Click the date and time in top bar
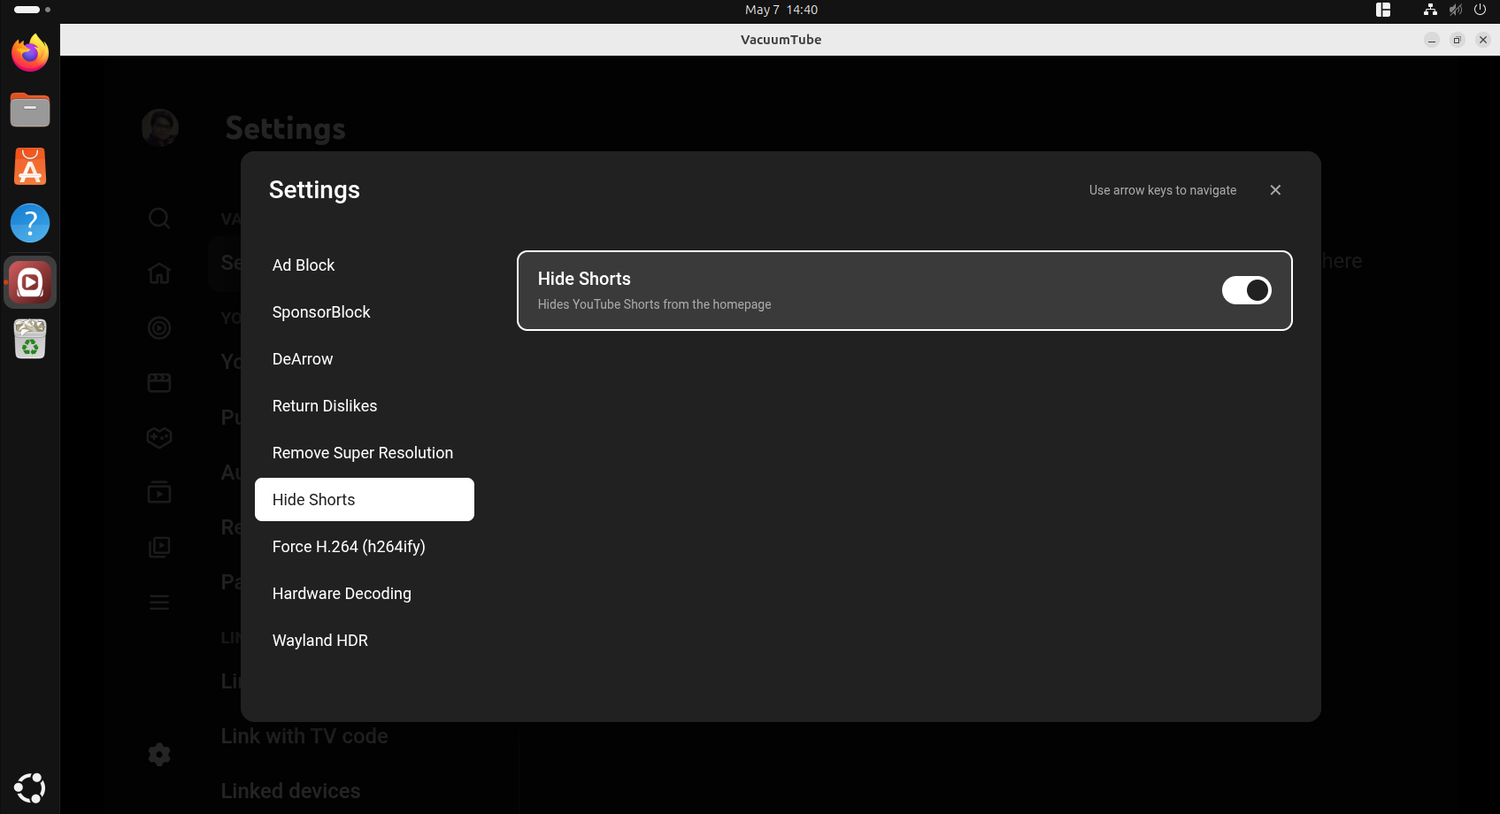The image size is (1500, 814). click(781, 10)
